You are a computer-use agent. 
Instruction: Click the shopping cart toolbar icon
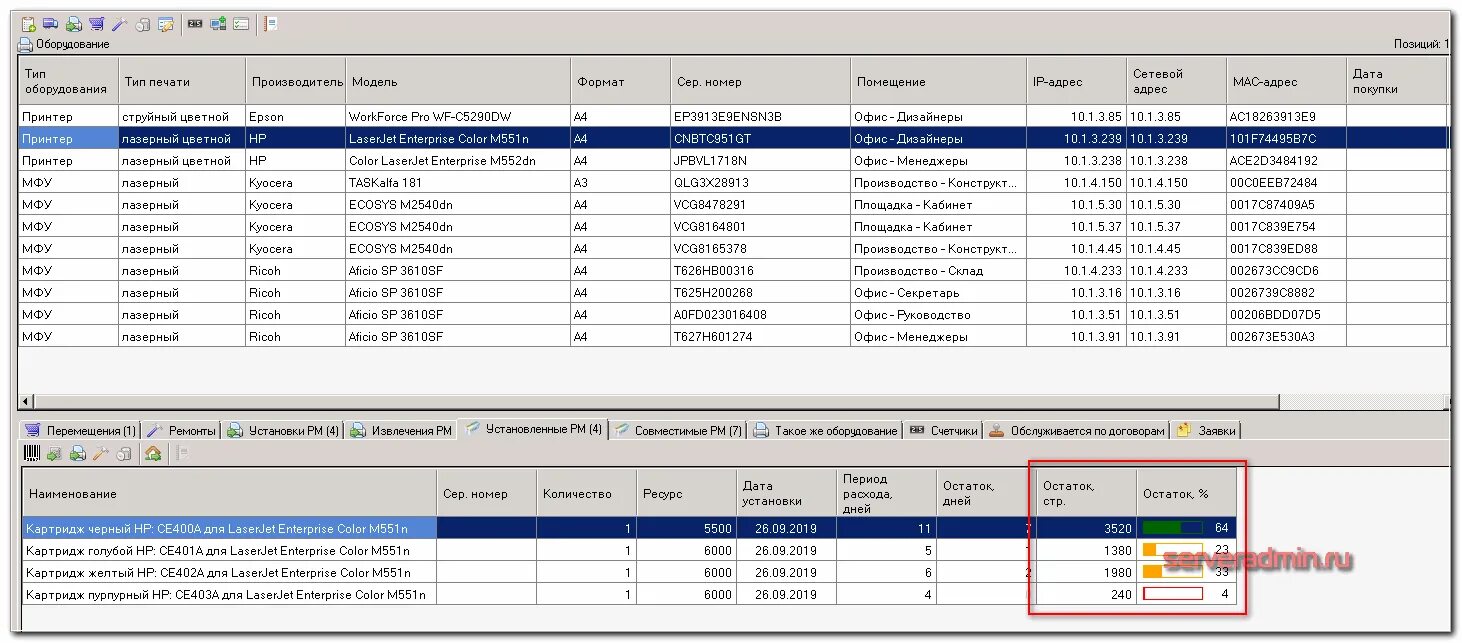(x=96, y=24)
